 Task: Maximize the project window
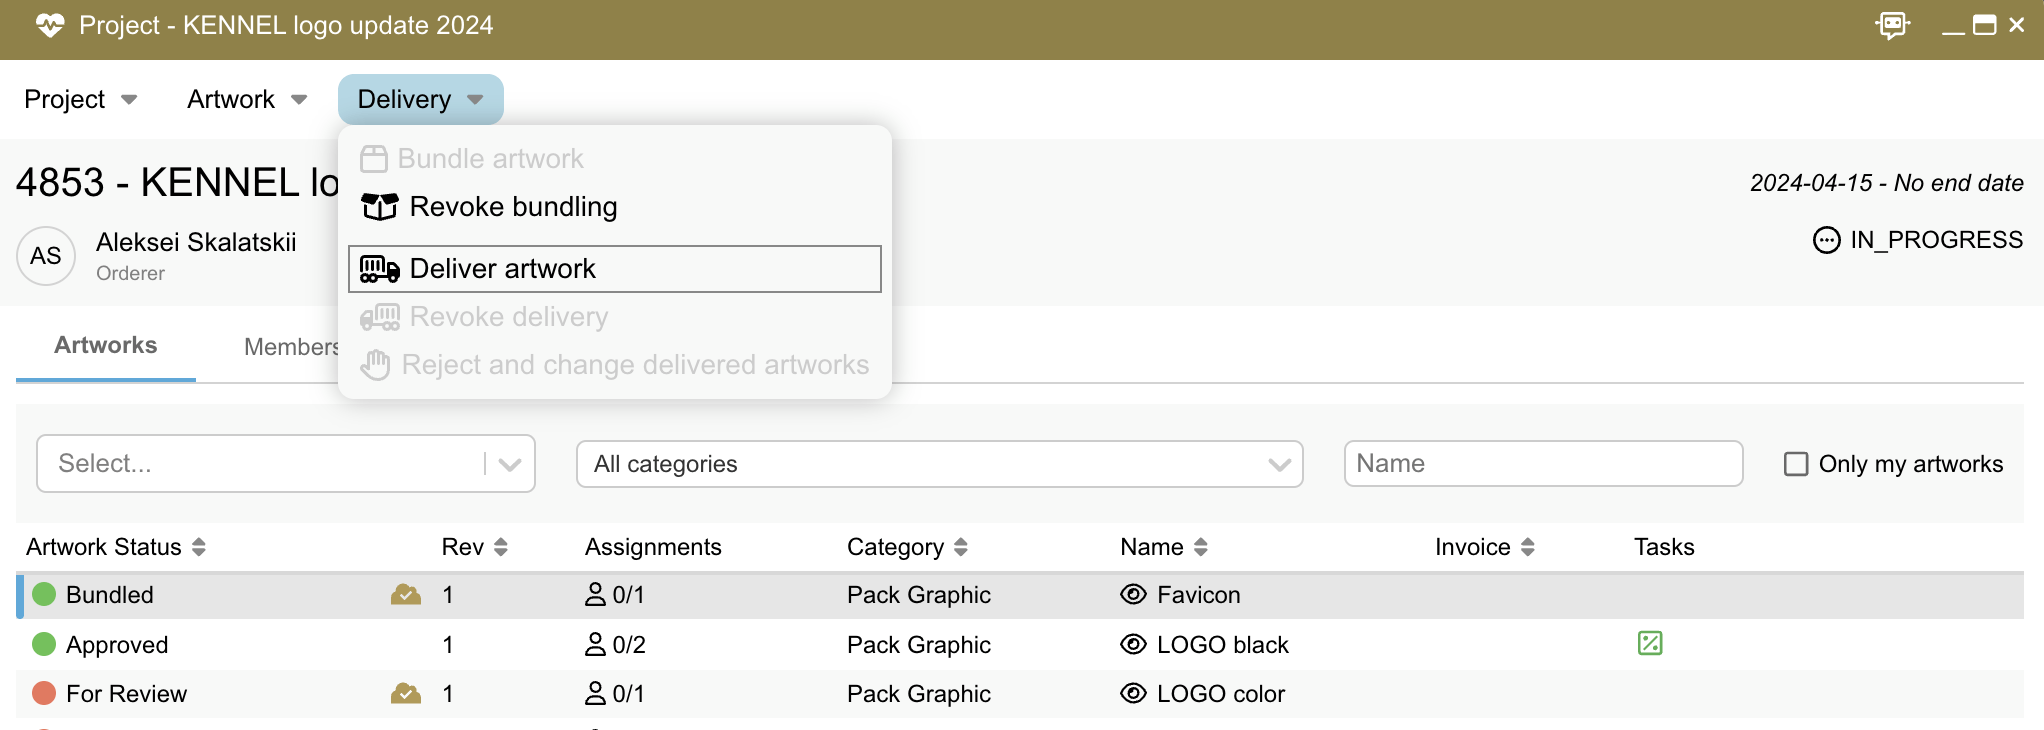click(1985, 25)
